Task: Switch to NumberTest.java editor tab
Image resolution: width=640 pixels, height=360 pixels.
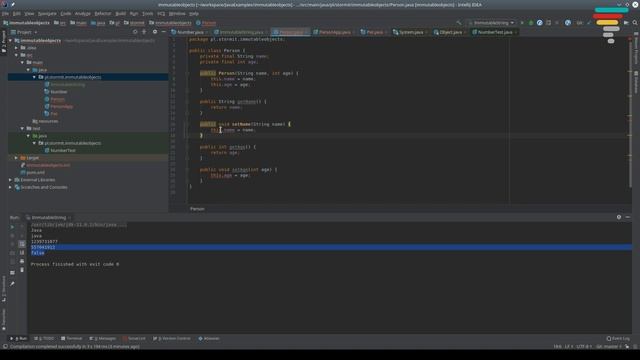Action: click(x=495, y=32)
